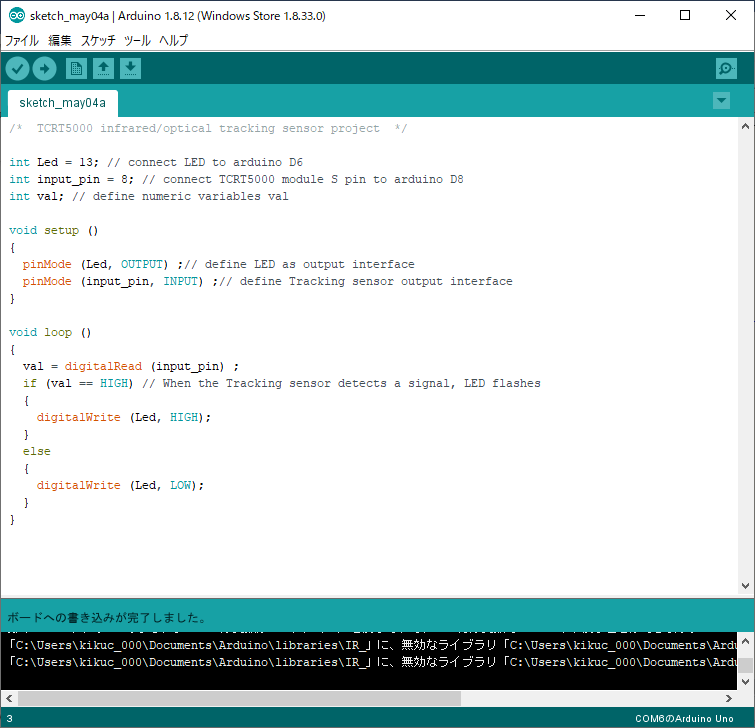Click the Arduino logo in title bar
Image resolution: width=755 pixels, height=728 pixels.
coord(16,16)
